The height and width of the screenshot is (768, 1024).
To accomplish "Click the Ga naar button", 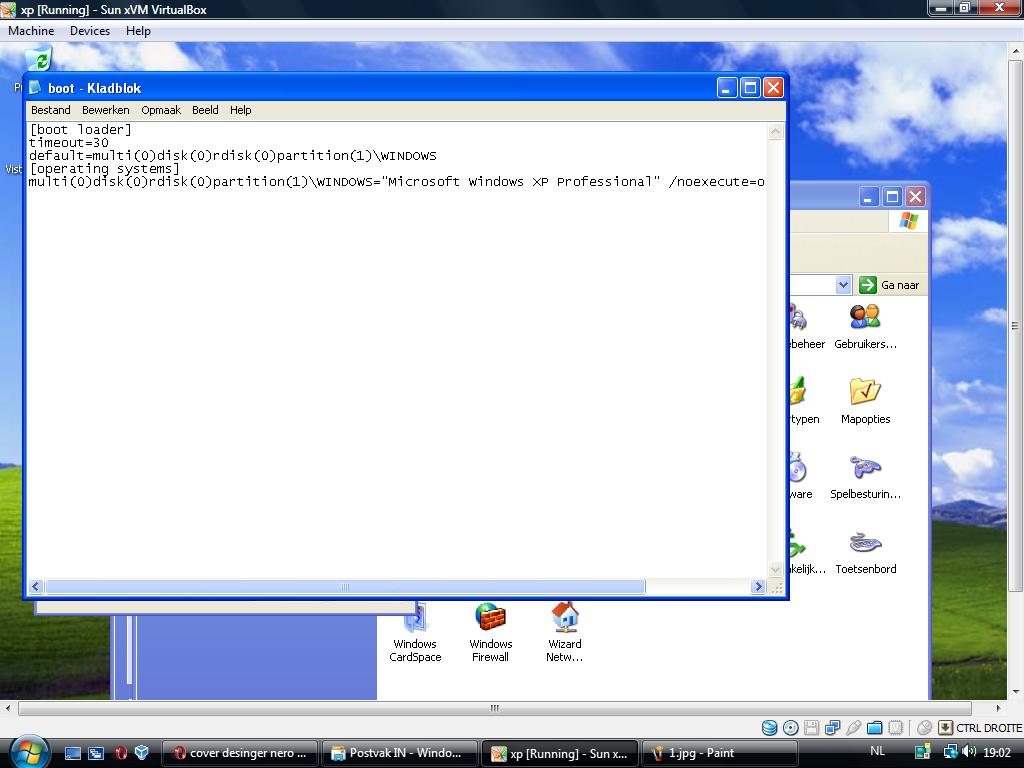I will [890, 285].
